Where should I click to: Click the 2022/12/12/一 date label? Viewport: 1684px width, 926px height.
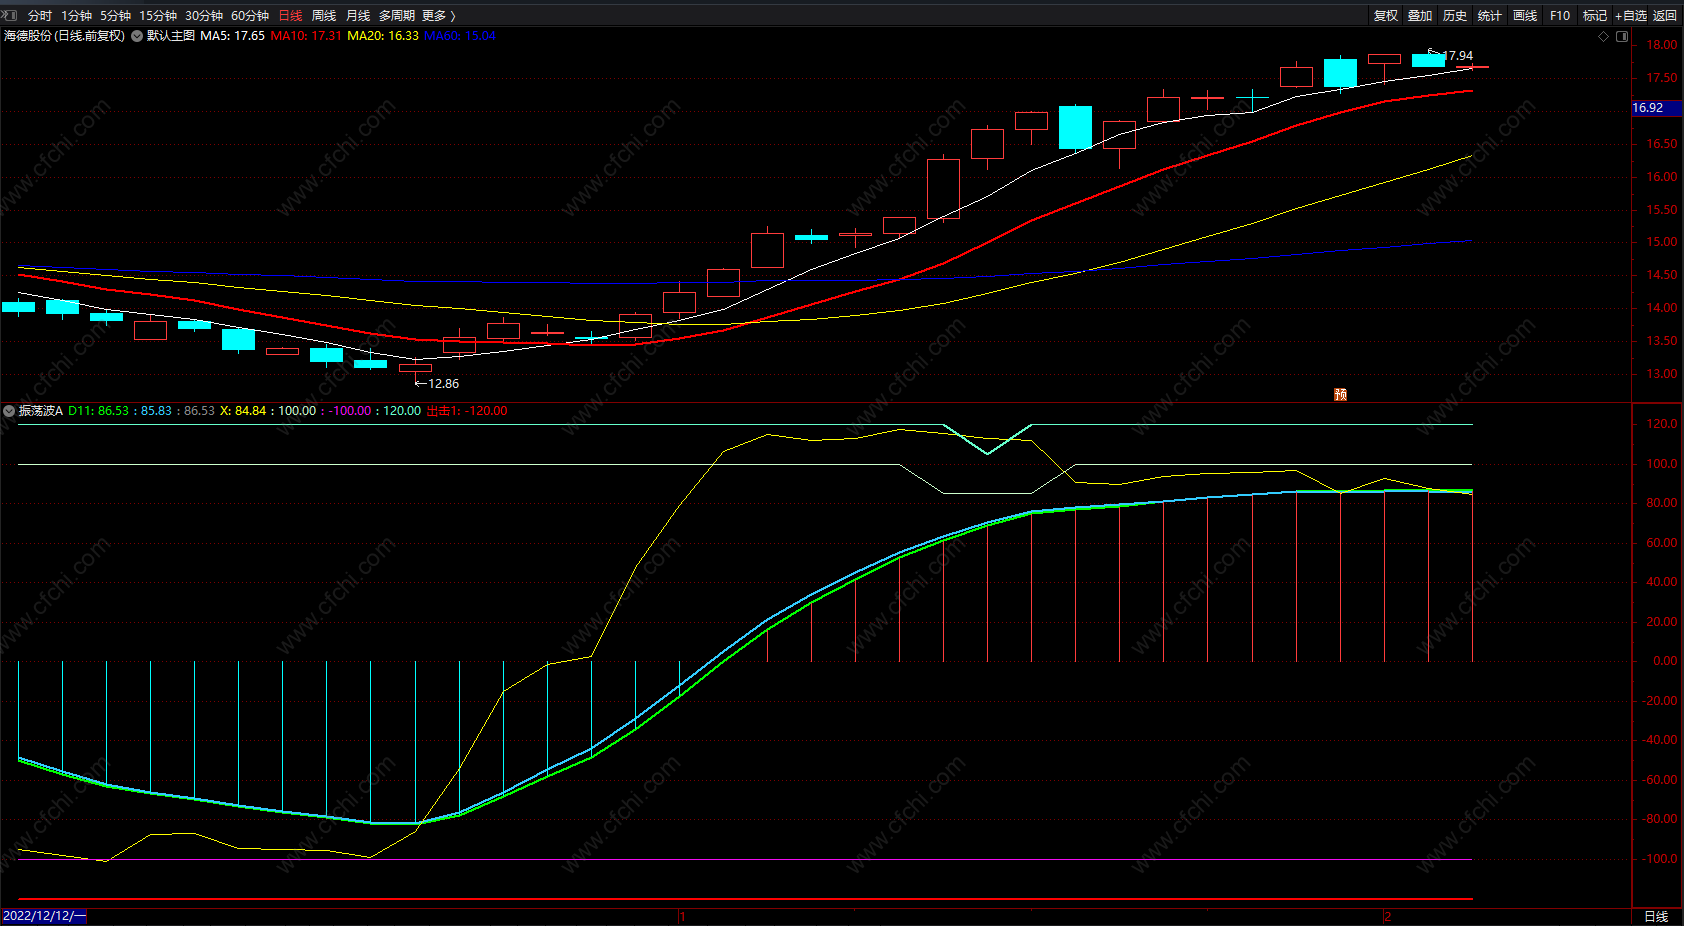44,916
